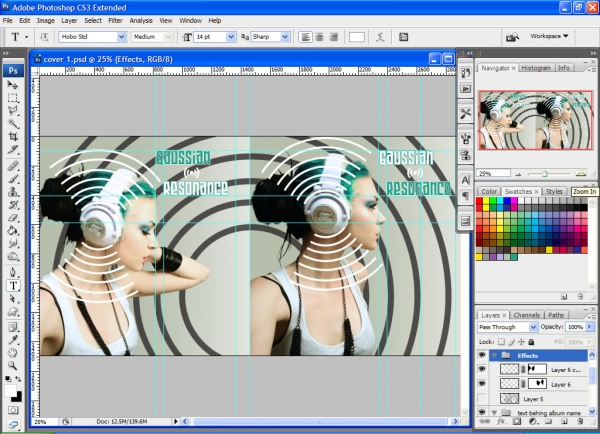This screenshot has height=434, width=600.
Task: Select the Hand tool
Action: [13, 352]
